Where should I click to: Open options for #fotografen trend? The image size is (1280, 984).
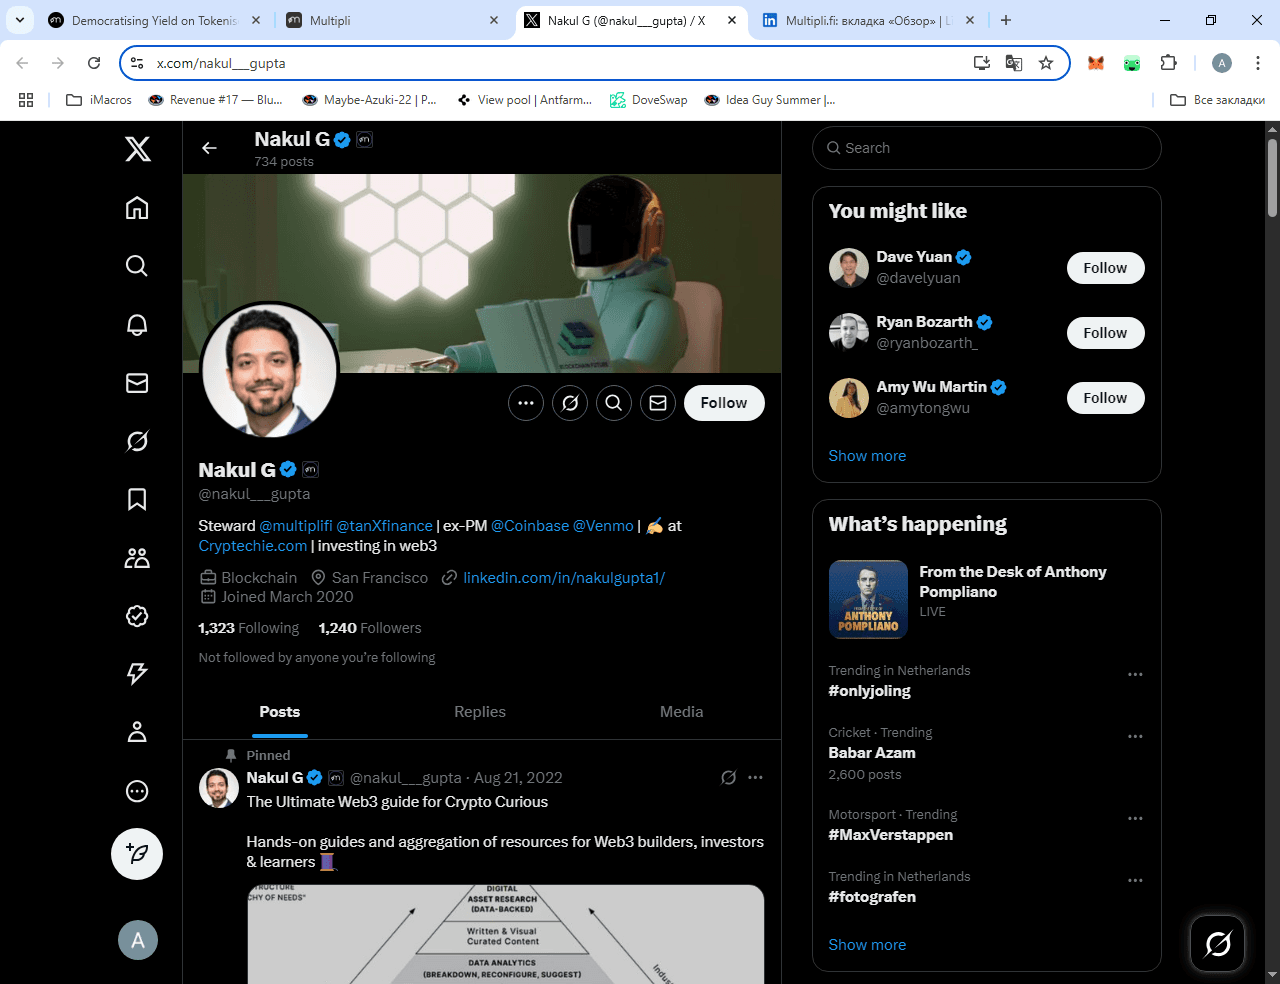tap(1135, 881)
